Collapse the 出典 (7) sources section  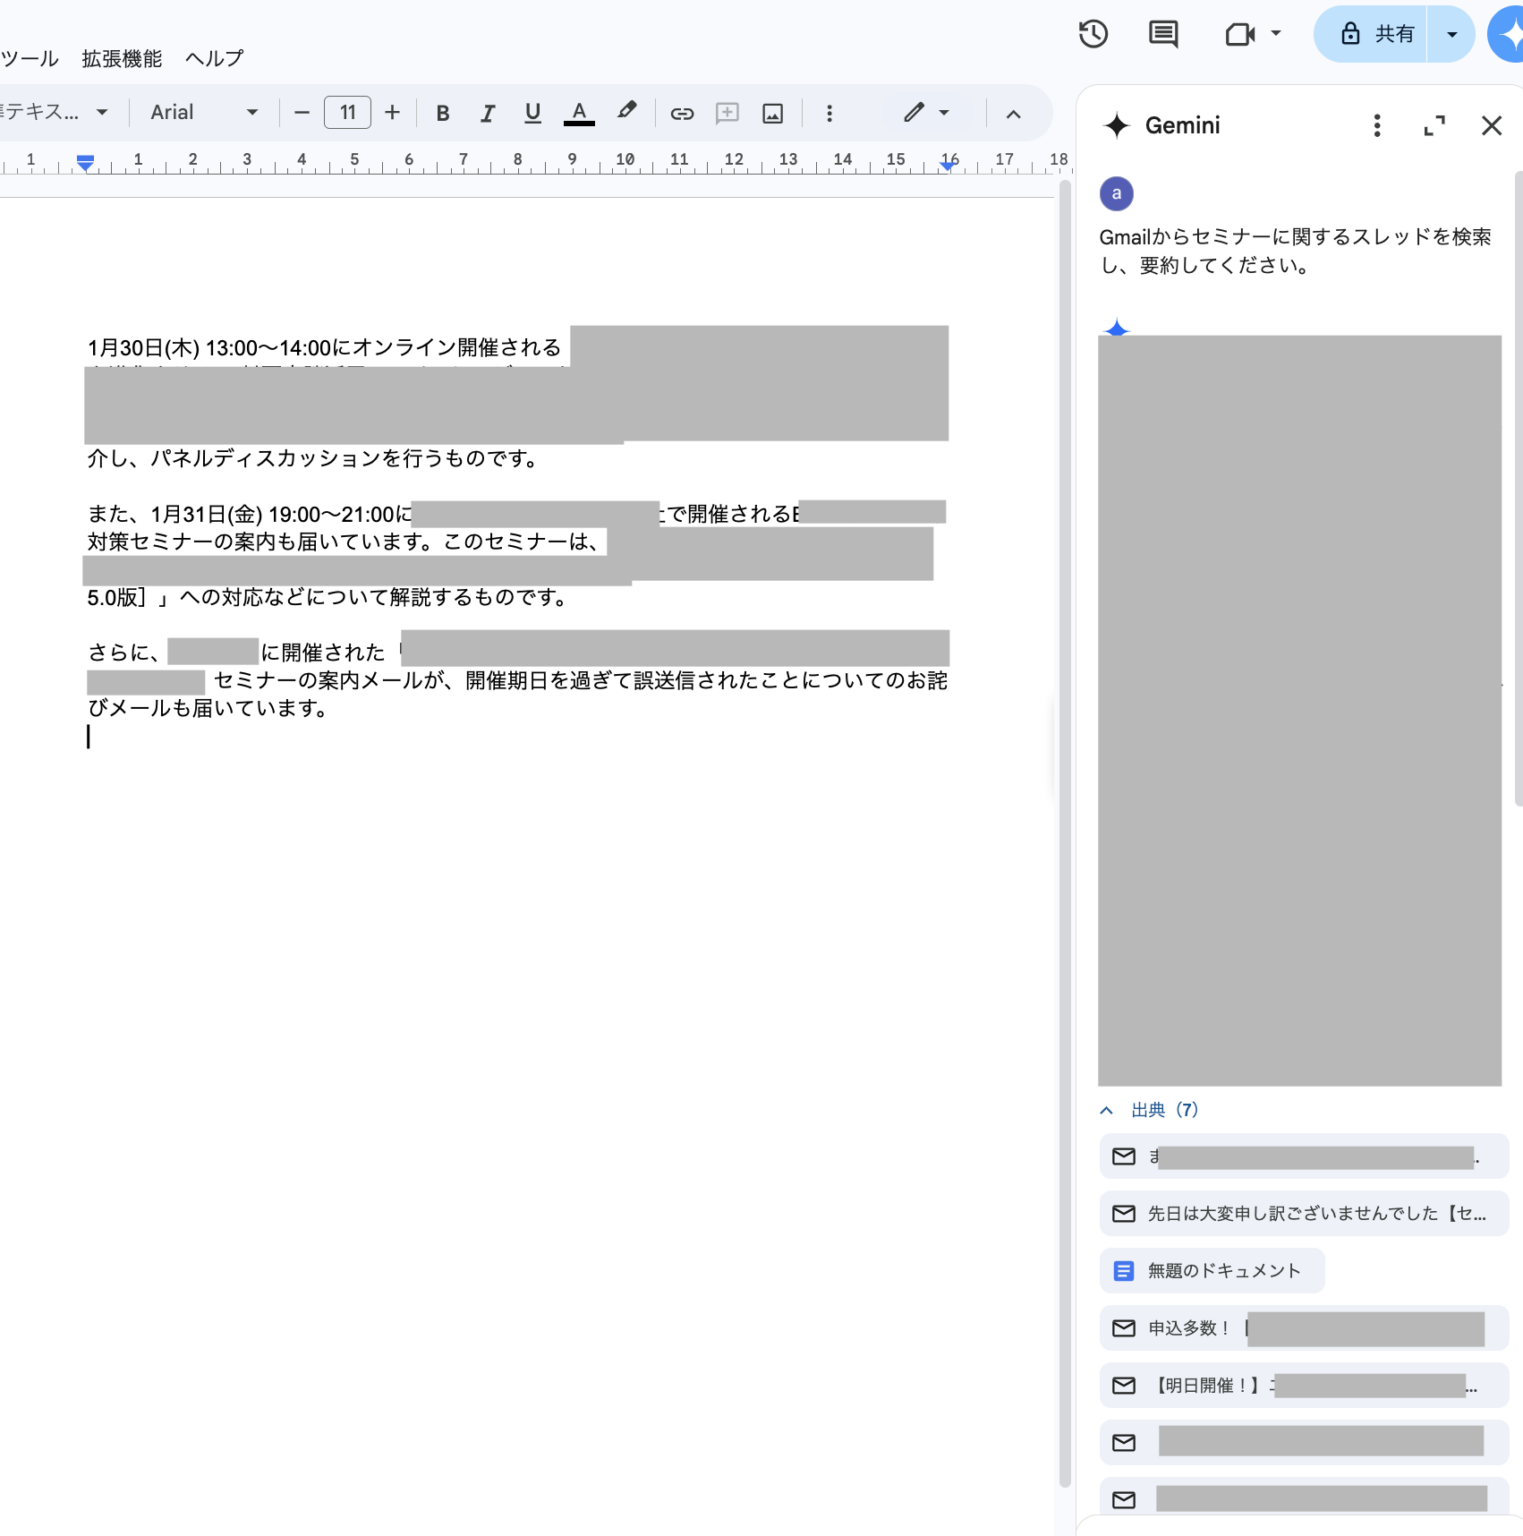coord(1106,1110)
